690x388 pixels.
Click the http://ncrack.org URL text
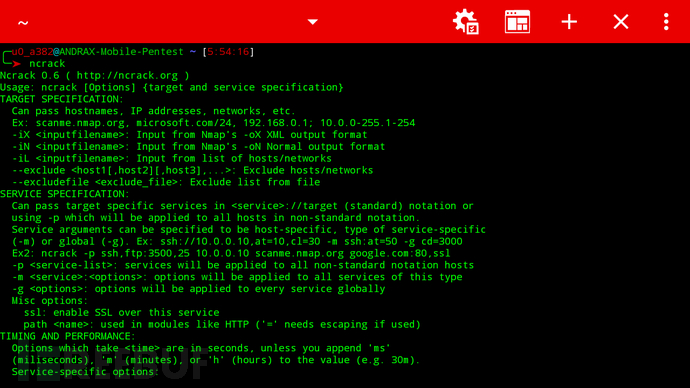coord(127,76)
